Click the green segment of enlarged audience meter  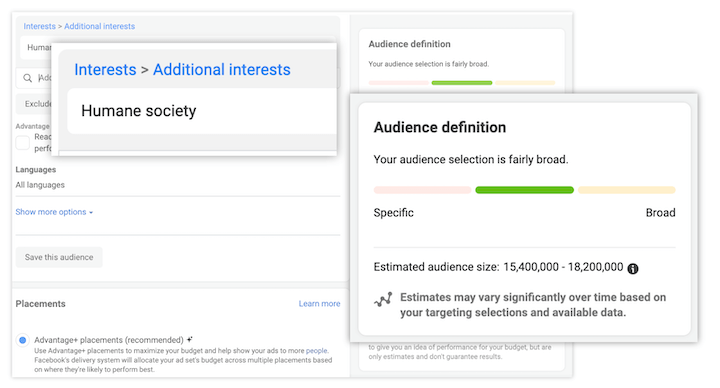pyautogui.click(x=524, y=190)
